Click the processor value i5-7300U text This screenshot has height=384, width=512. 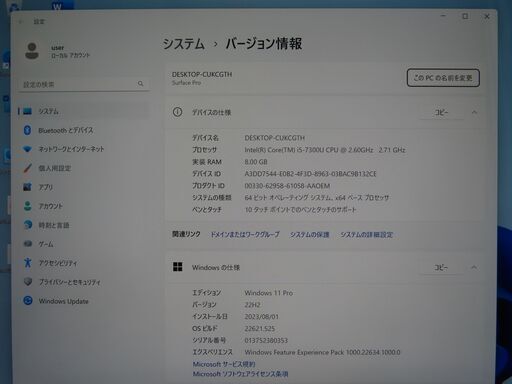click(325, 150)
